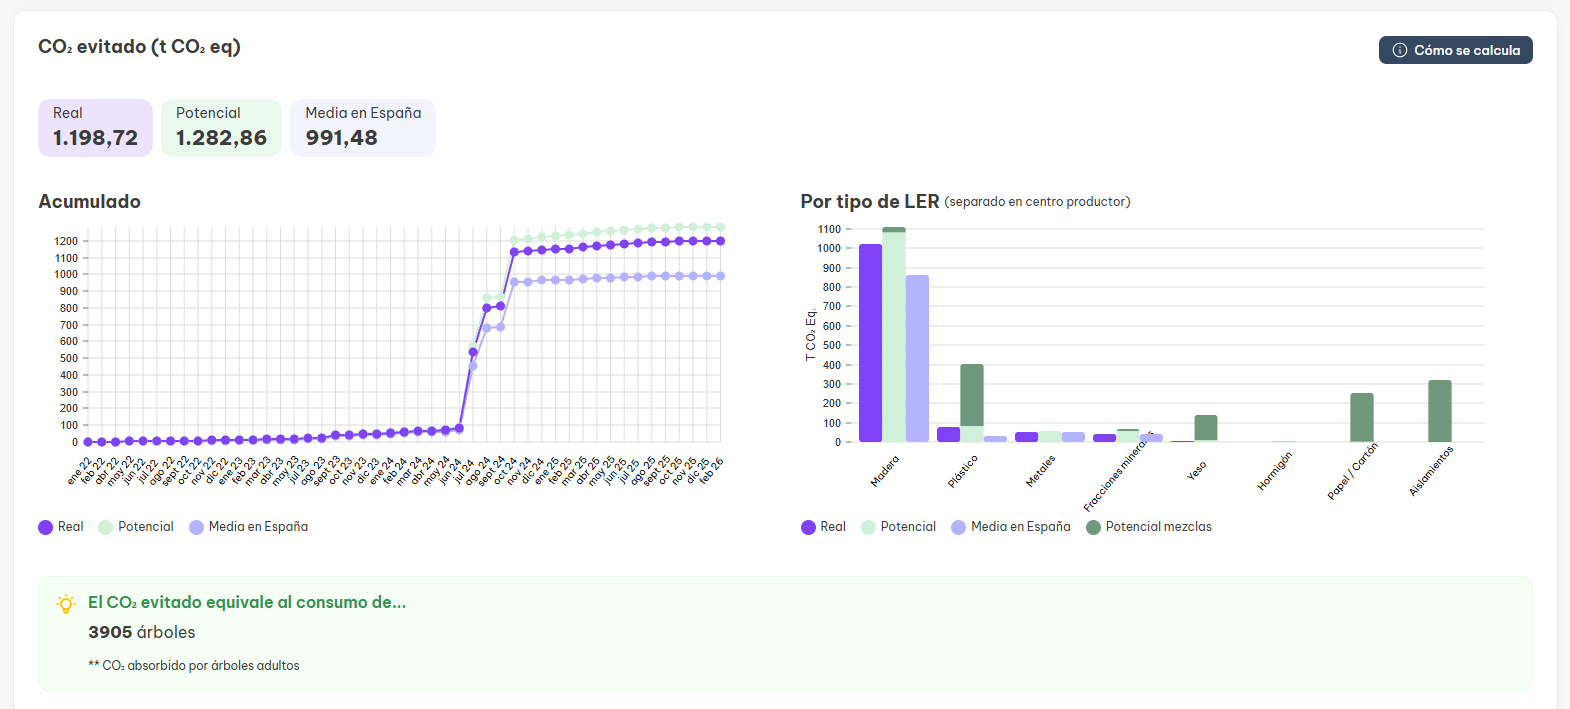
Task: Toggle Media en España in Acumulado legend
Action: tap(248, 527)
